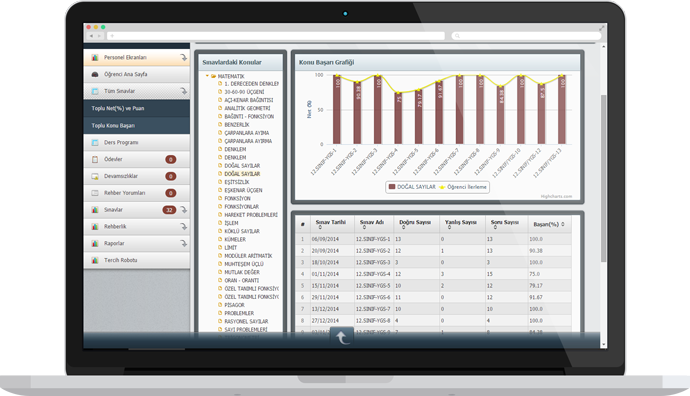Toggle DOĞAL SAYILAR series in chart legend
The image size is (690, 396).
tap(412, 187)
